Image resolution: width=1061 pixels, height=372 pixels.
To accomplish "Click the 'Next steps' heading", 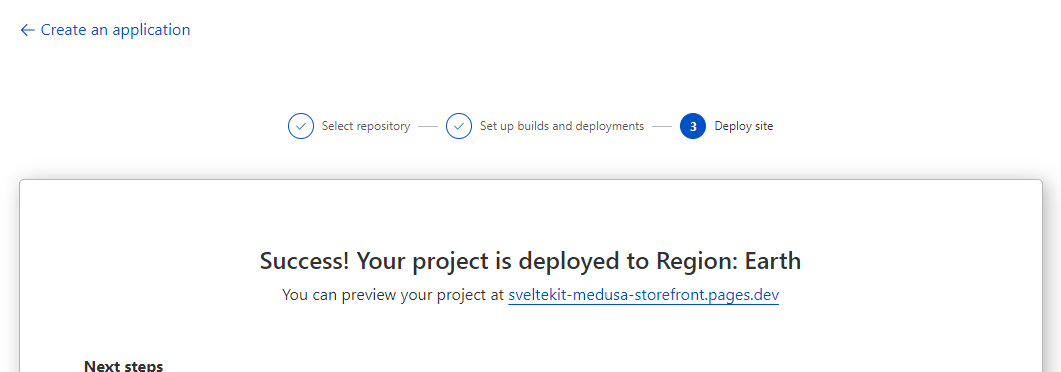I will point(124,366).
